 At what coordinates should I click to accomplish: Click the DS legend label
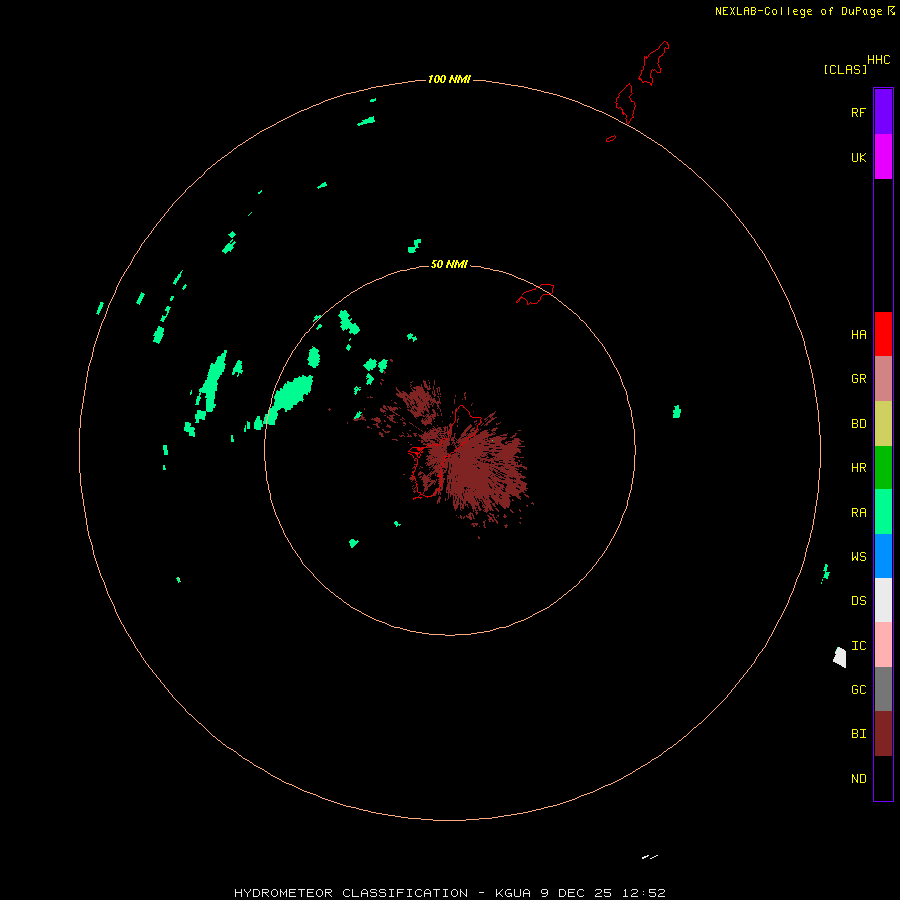click(858, 601)
